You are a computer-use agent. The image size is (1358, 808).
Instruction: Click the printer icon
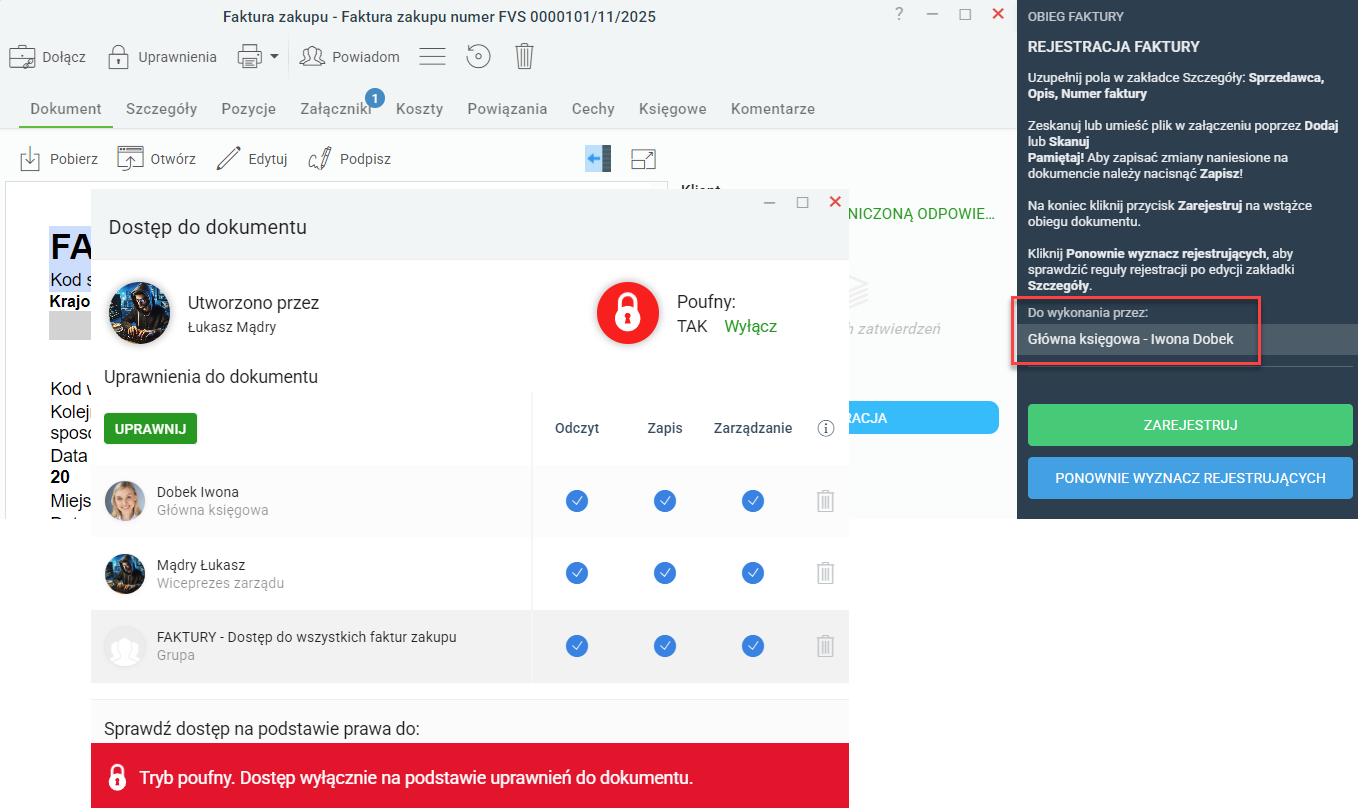point(249,57)
